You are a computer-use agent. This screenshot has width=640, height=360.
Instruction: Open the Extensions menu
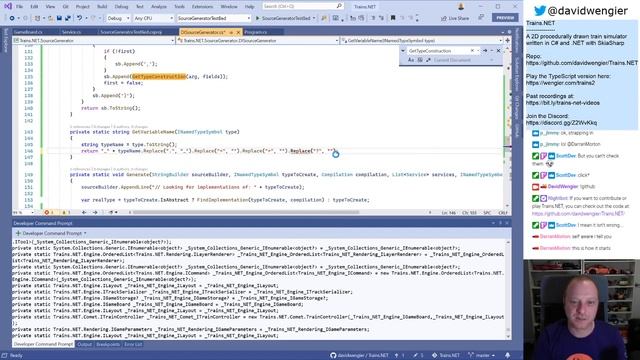coord(202,7)
